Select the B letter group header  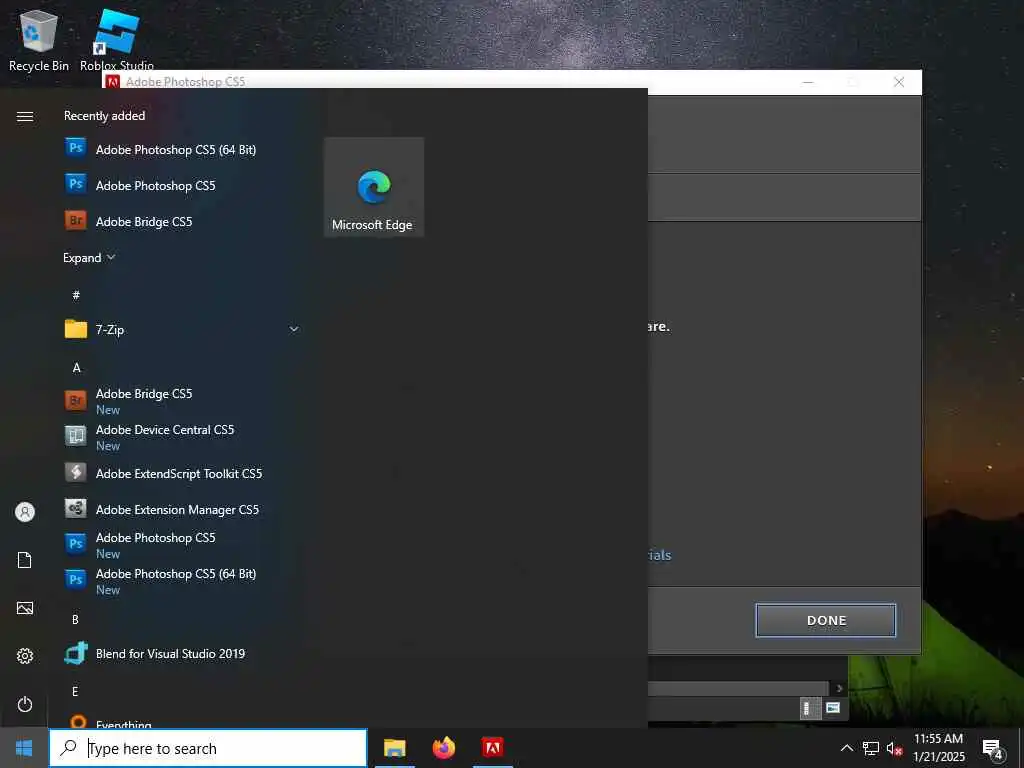point(75,619)
